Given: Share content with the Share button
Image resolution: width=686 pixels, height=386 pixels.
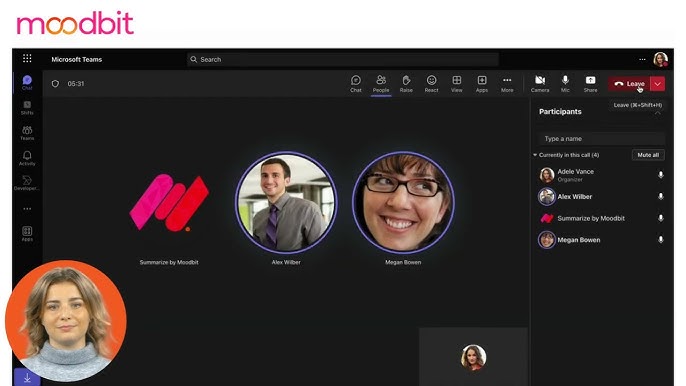Looking at the screenshot, I should click(590, 84).
